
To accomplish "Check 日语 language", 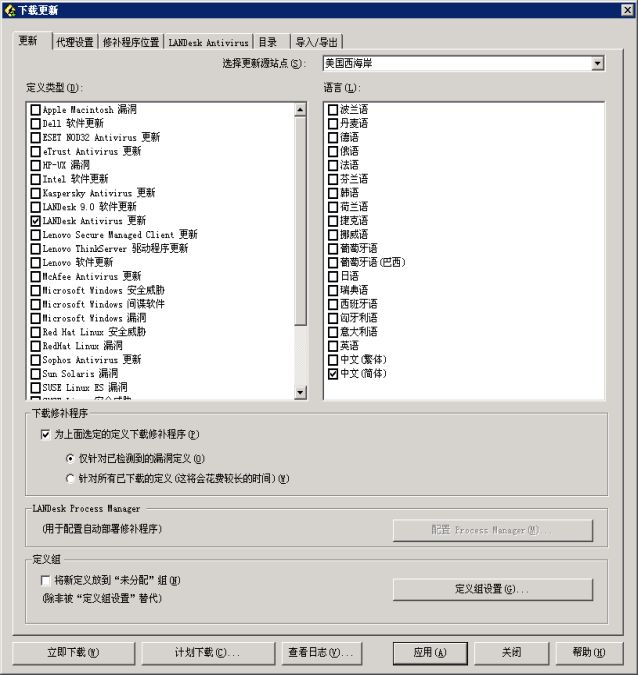I will tap(333, 276).
